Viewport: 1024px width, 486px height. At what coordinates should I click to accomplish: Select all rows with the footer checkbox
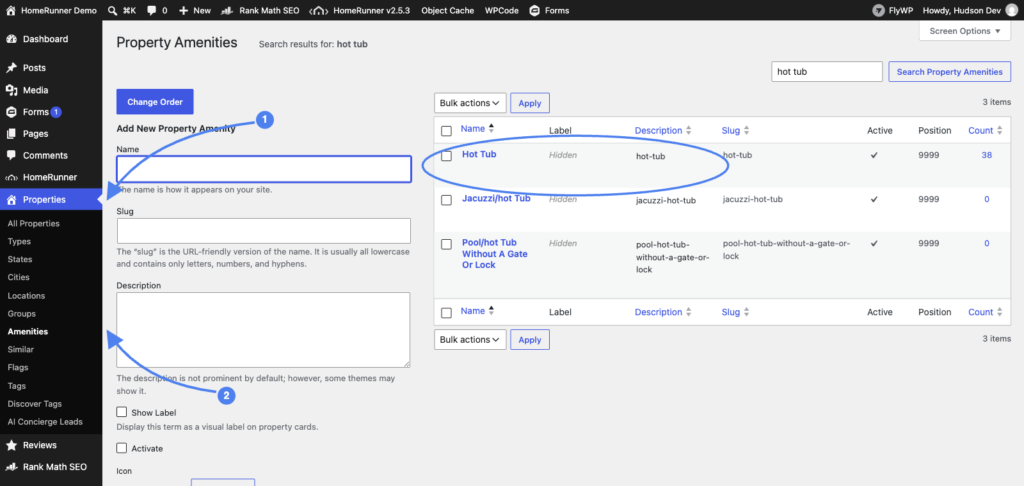(447, 313)
